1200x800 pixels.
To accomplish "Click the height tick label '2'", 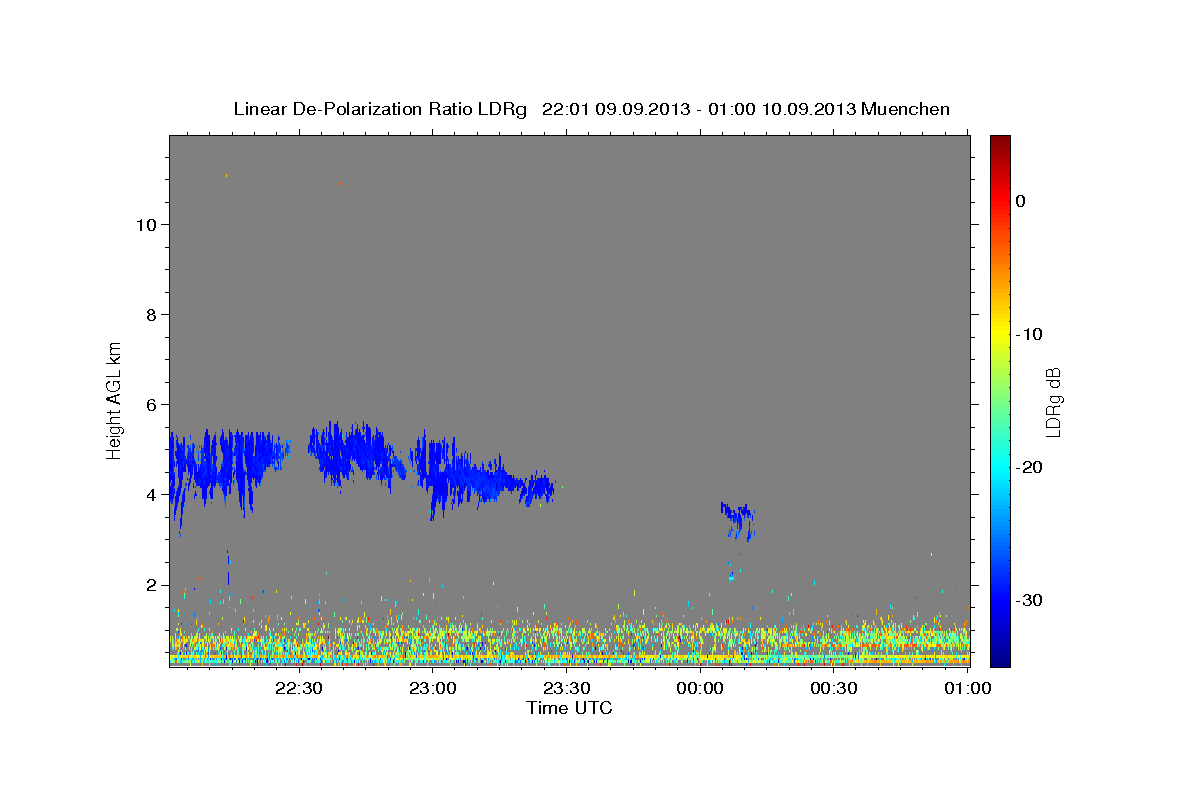I will click(x=149, y=585).
